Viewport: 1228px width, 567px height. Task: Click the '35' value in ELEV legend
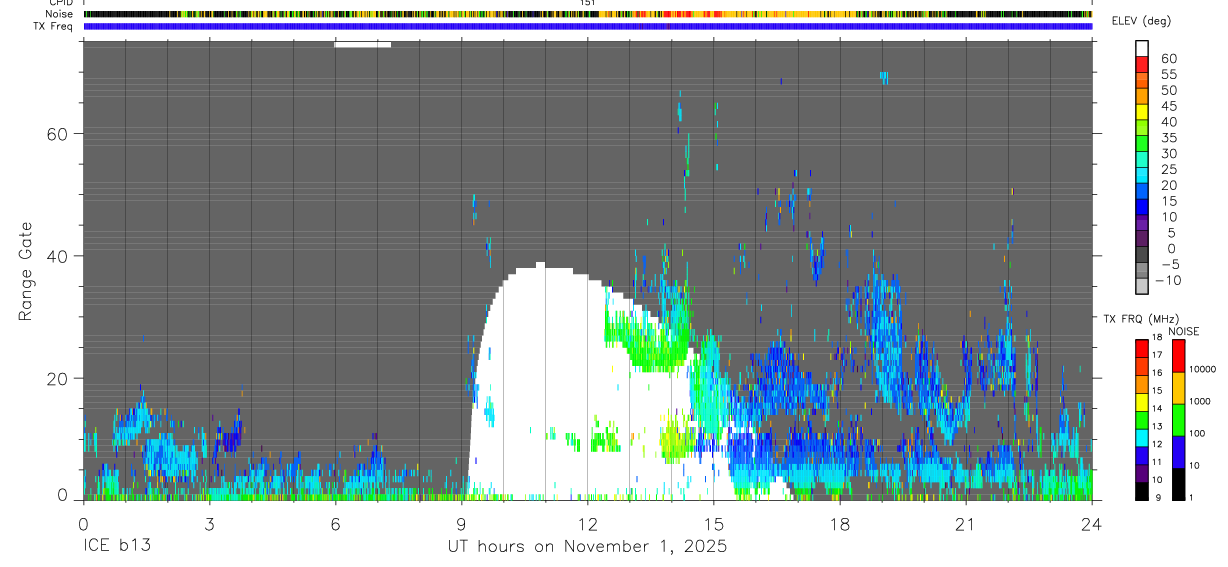tap(1168, 137)
